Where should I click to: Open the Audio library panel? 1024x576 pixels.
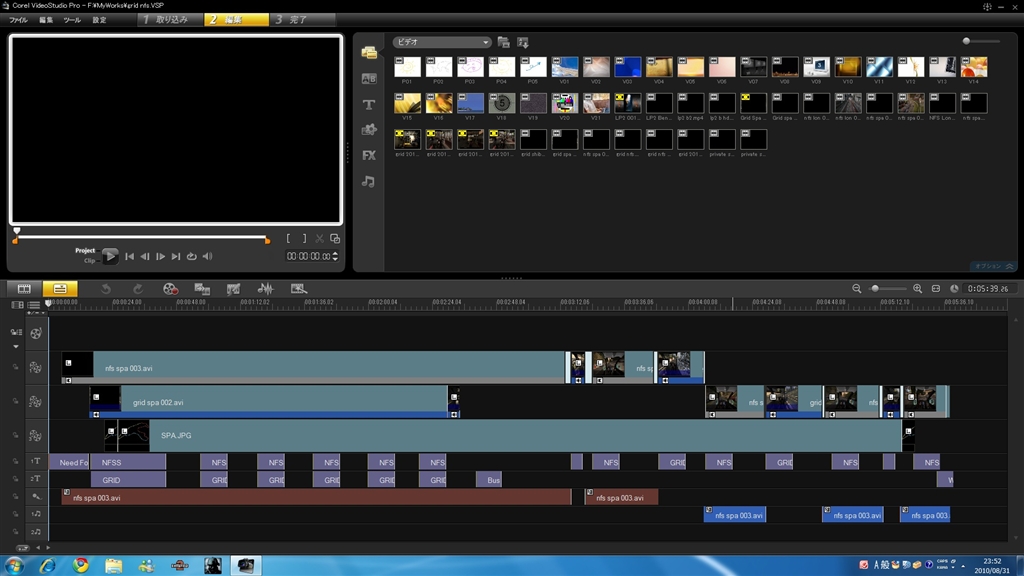coord(369,182)
